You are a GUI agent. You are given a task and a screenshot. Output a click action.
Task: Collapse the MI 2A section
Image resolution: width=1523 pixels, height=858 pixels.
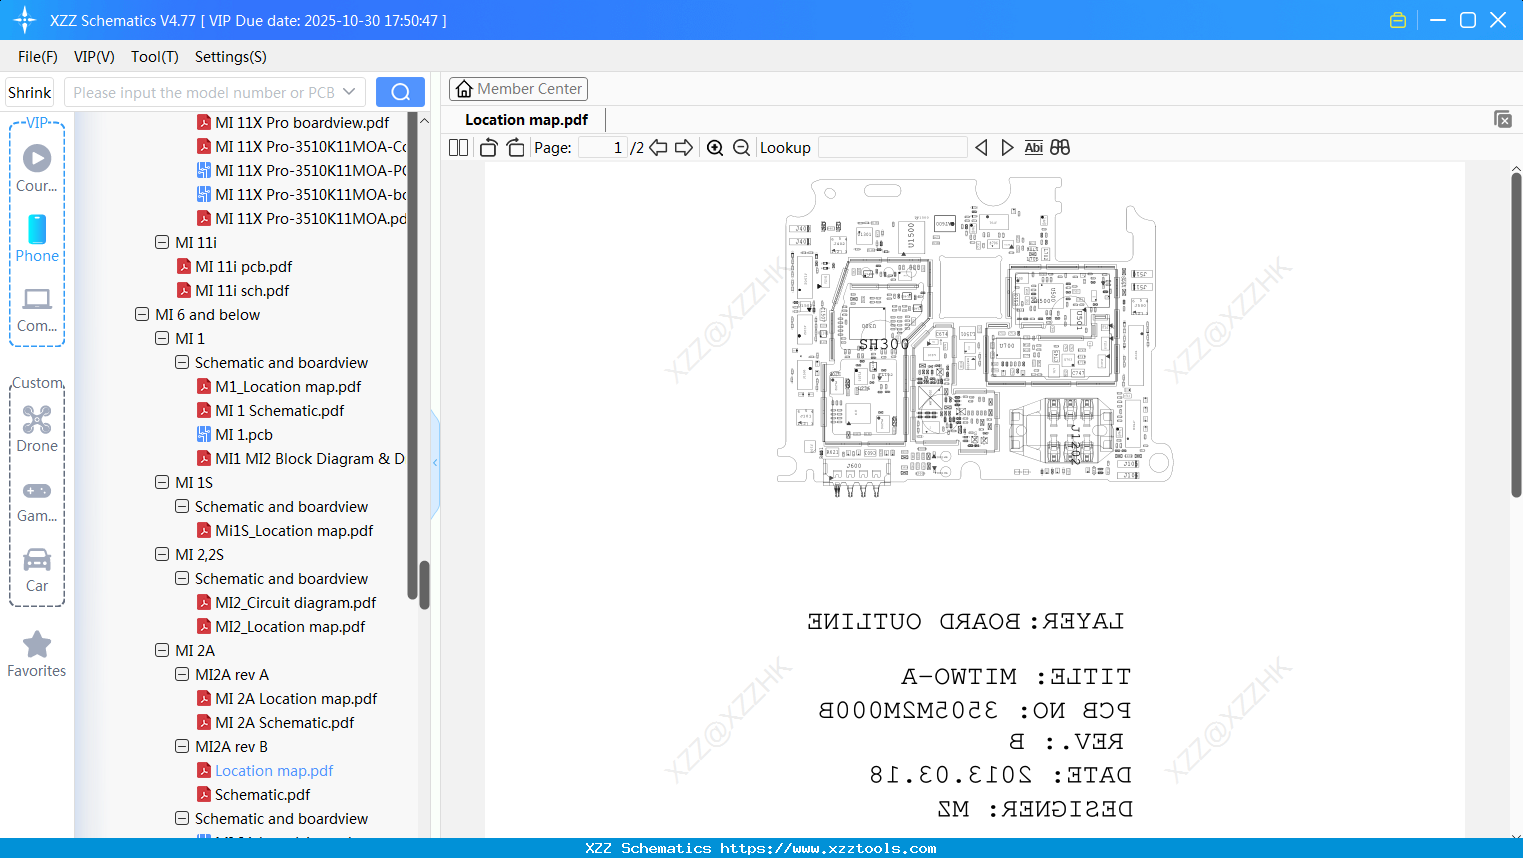point(161,650)
